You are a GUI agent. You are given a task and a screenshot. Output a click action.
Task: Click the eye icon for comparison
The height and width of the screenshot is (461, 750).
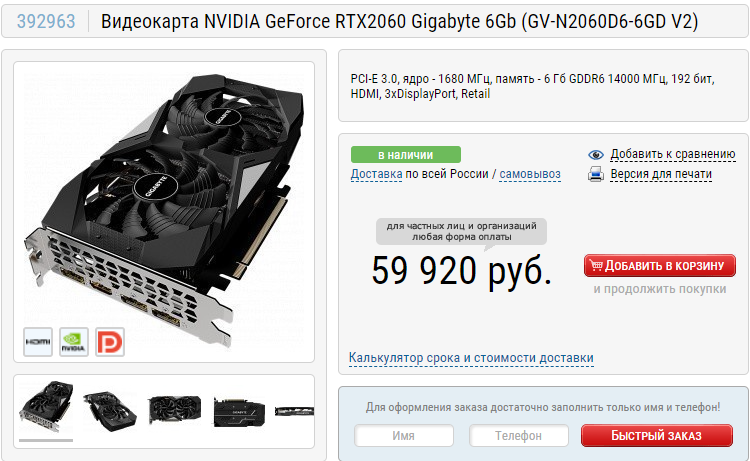point(596,154)
